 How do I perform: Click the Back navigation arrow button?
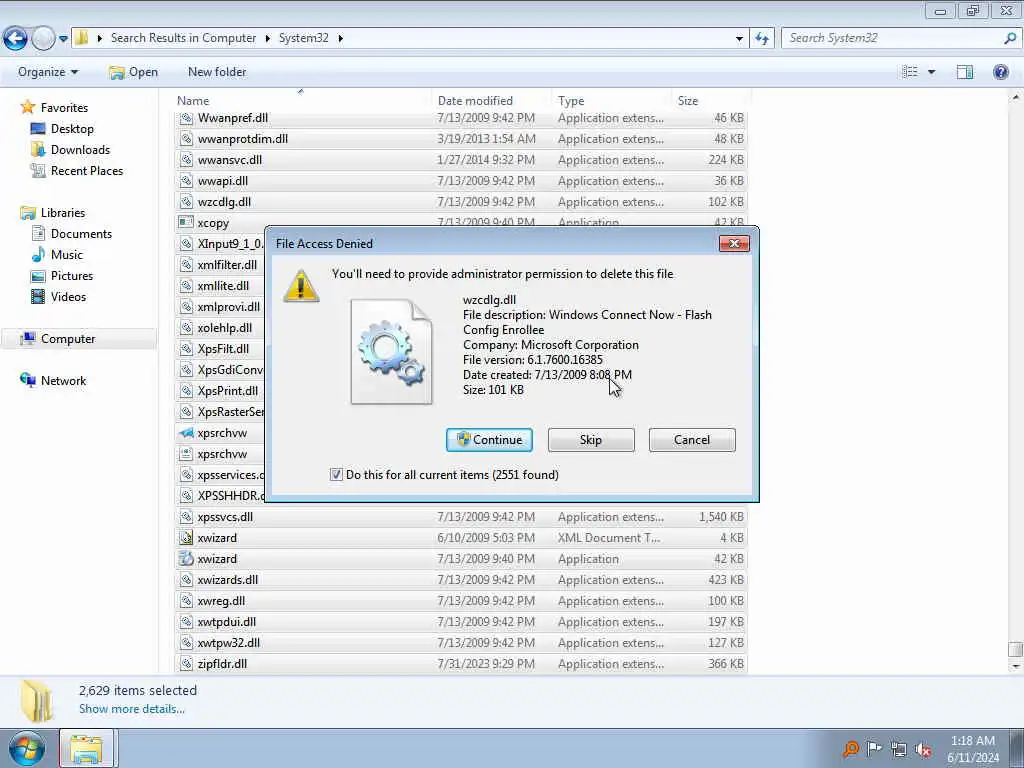(15, 38)
